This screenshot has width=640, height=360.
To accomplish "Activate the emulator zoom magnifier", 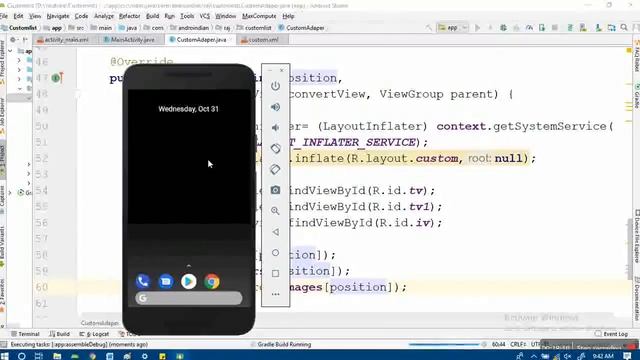I will click(x=276, y=211).
